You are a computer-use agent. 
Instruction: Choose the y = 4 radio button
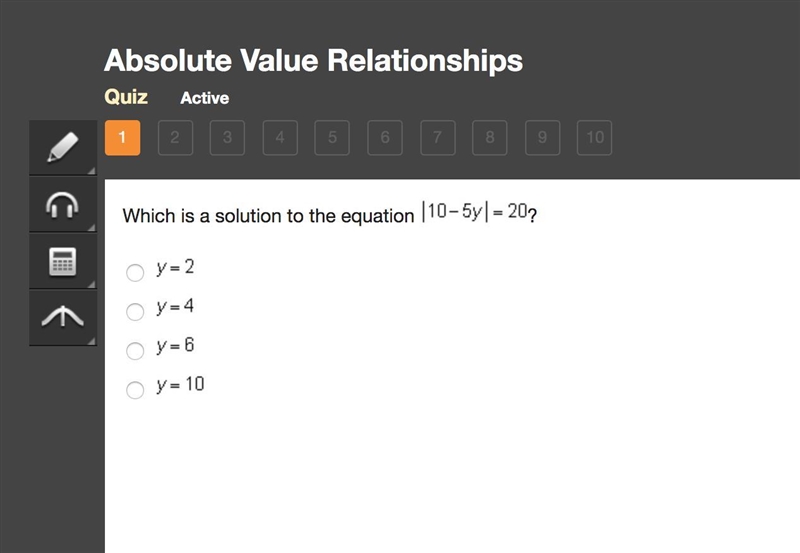point(135,311)
